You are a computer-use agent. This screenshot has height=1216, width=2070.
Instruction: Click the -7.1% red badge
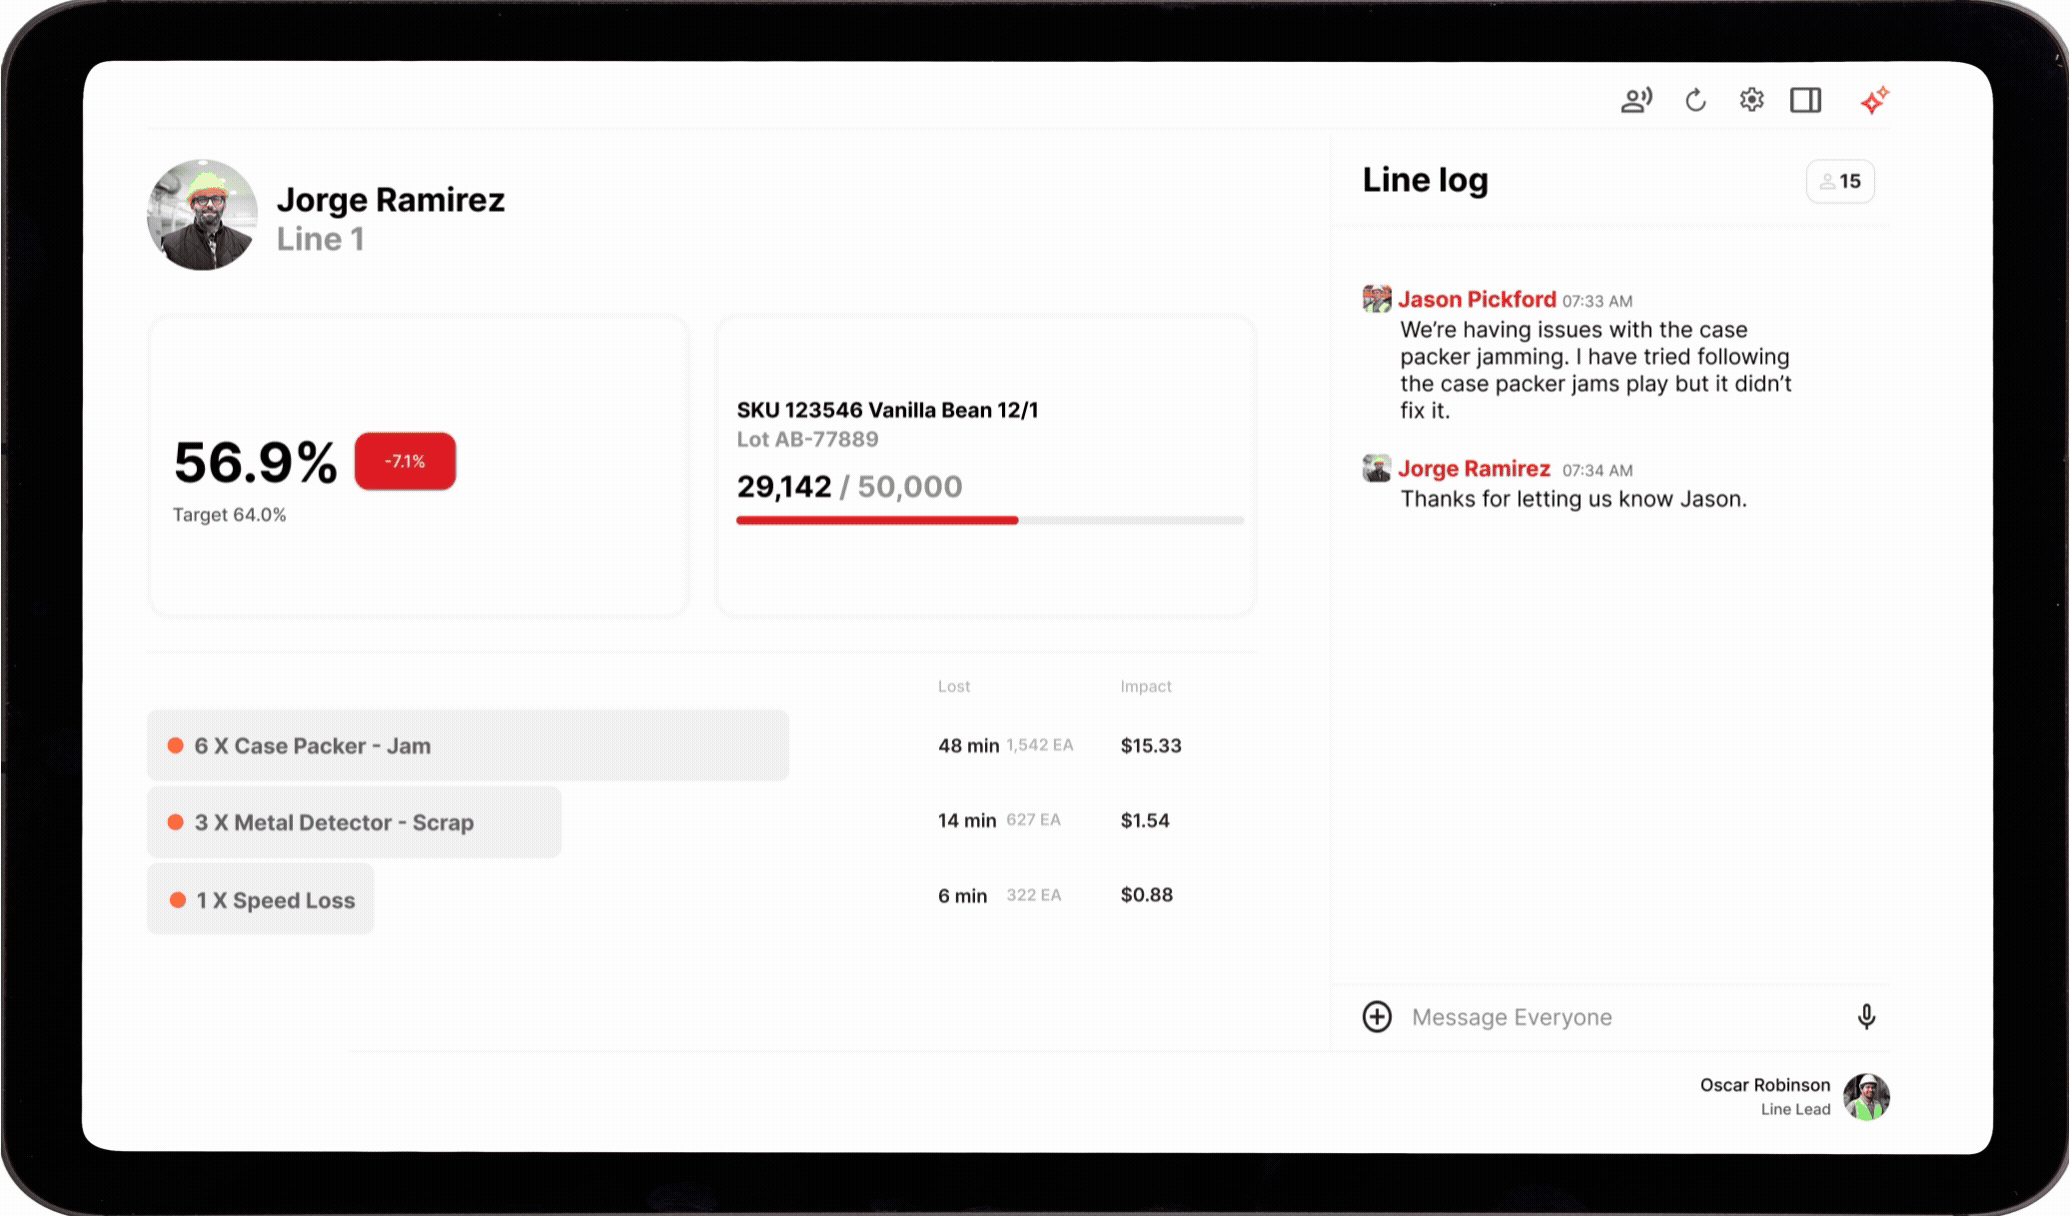405,461
